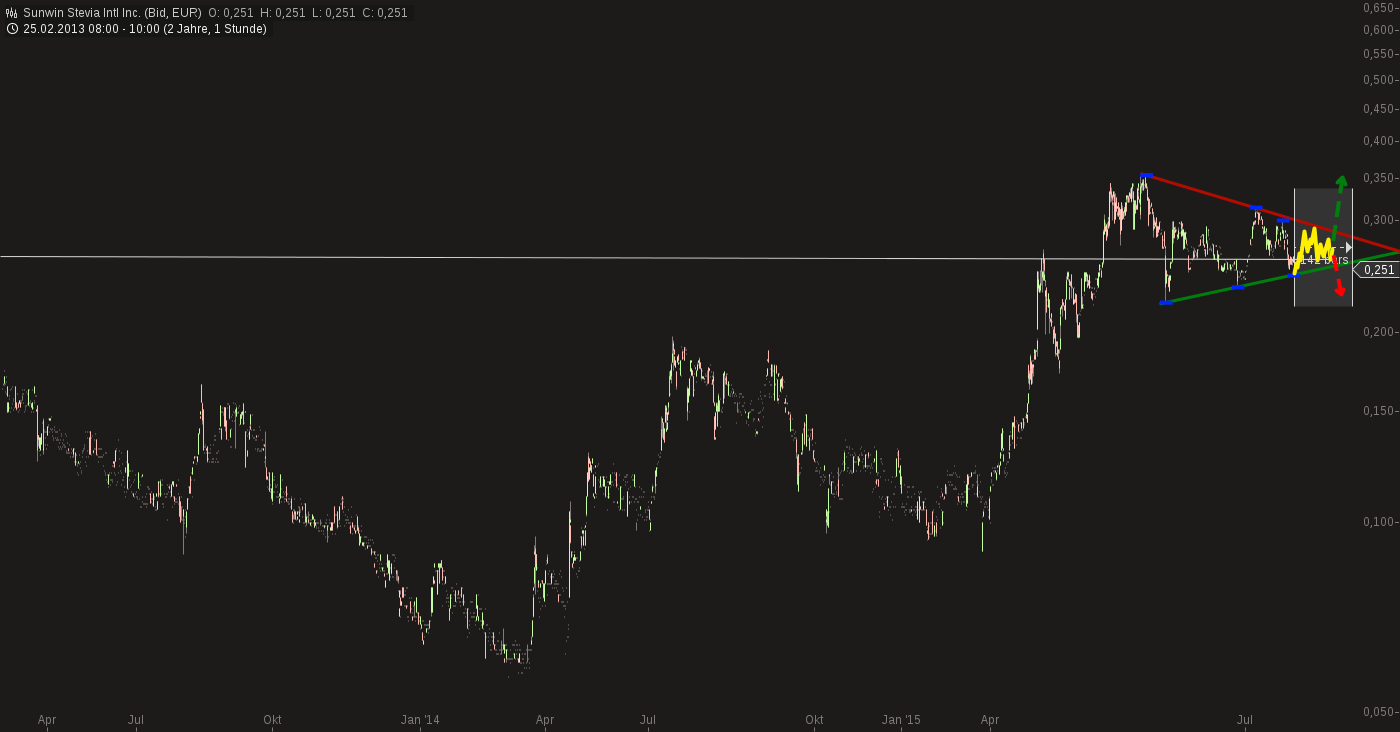
Task: Click the current price tag 0,251
Action: (1377, 269)
